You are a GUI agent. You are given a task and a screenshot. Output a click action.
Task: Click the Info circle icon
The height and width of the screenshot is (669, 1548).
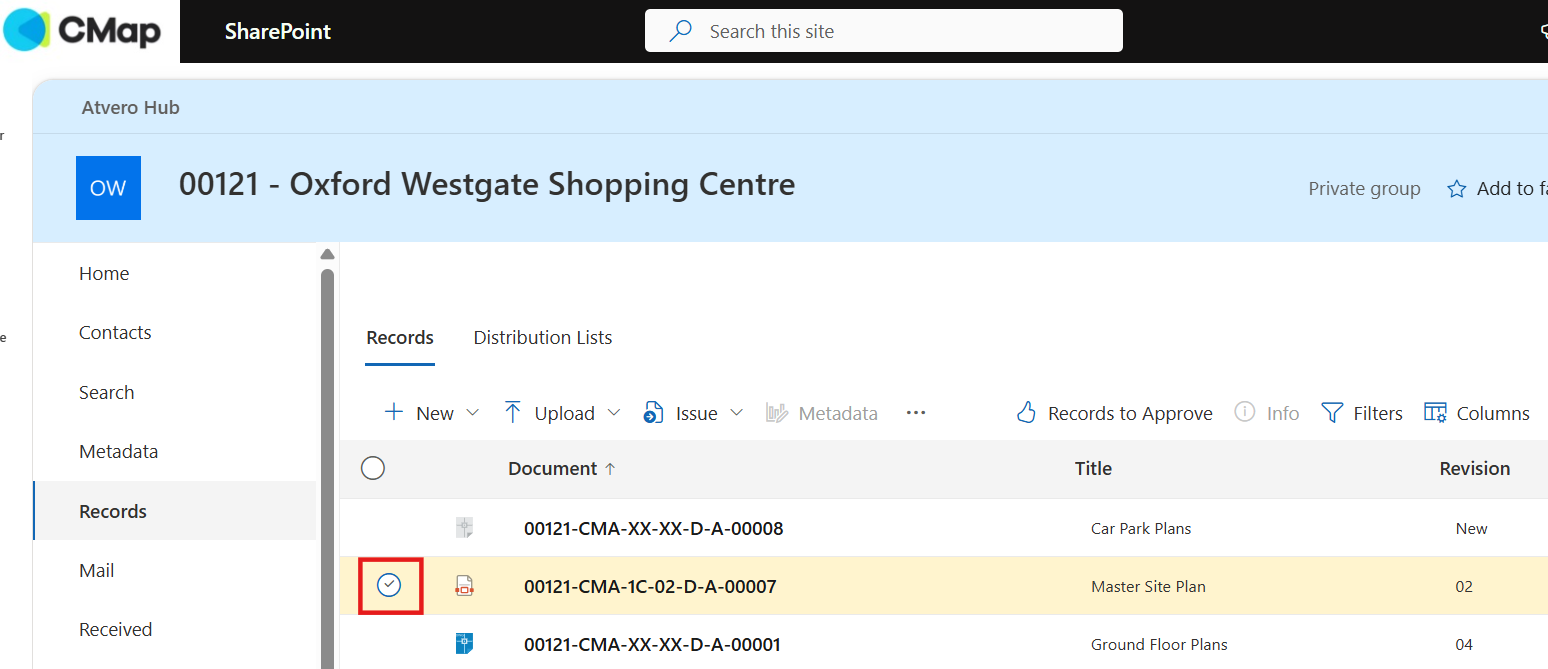click(x=1245, y=412)
